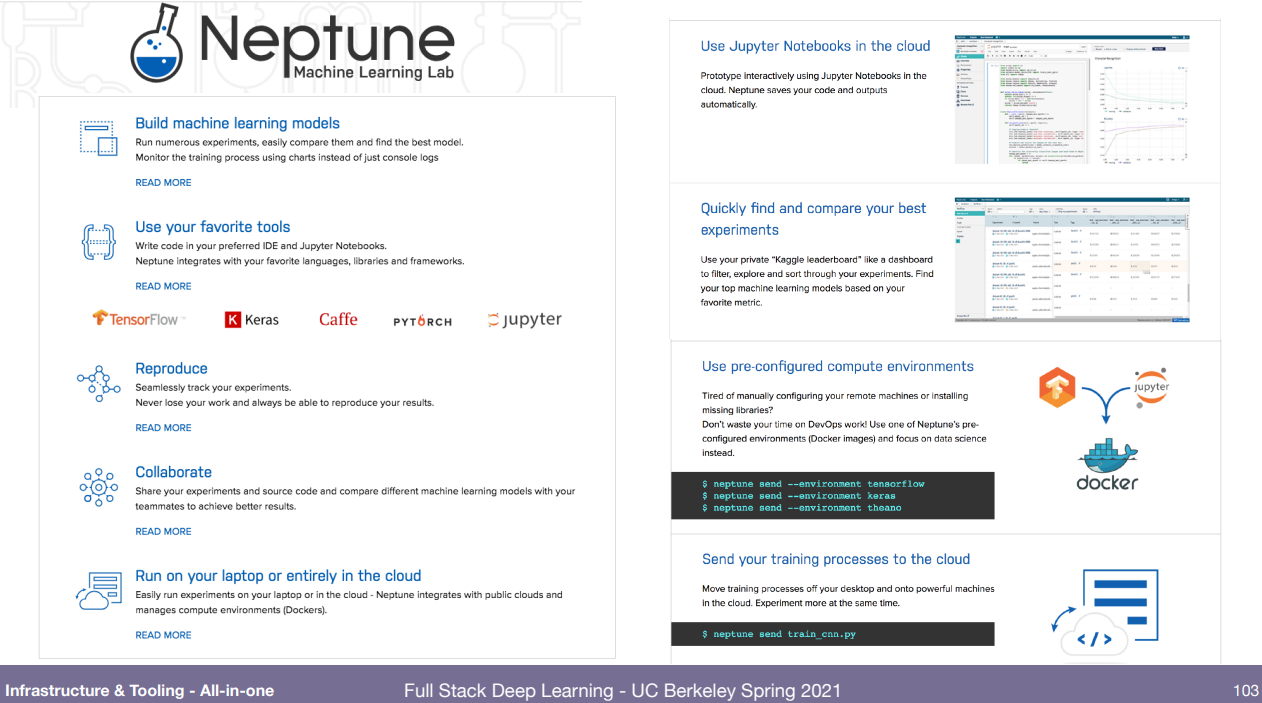Screen dimensions: 1262x703
Task: Click the Caffe logo
Action: [x=338, y=319]
